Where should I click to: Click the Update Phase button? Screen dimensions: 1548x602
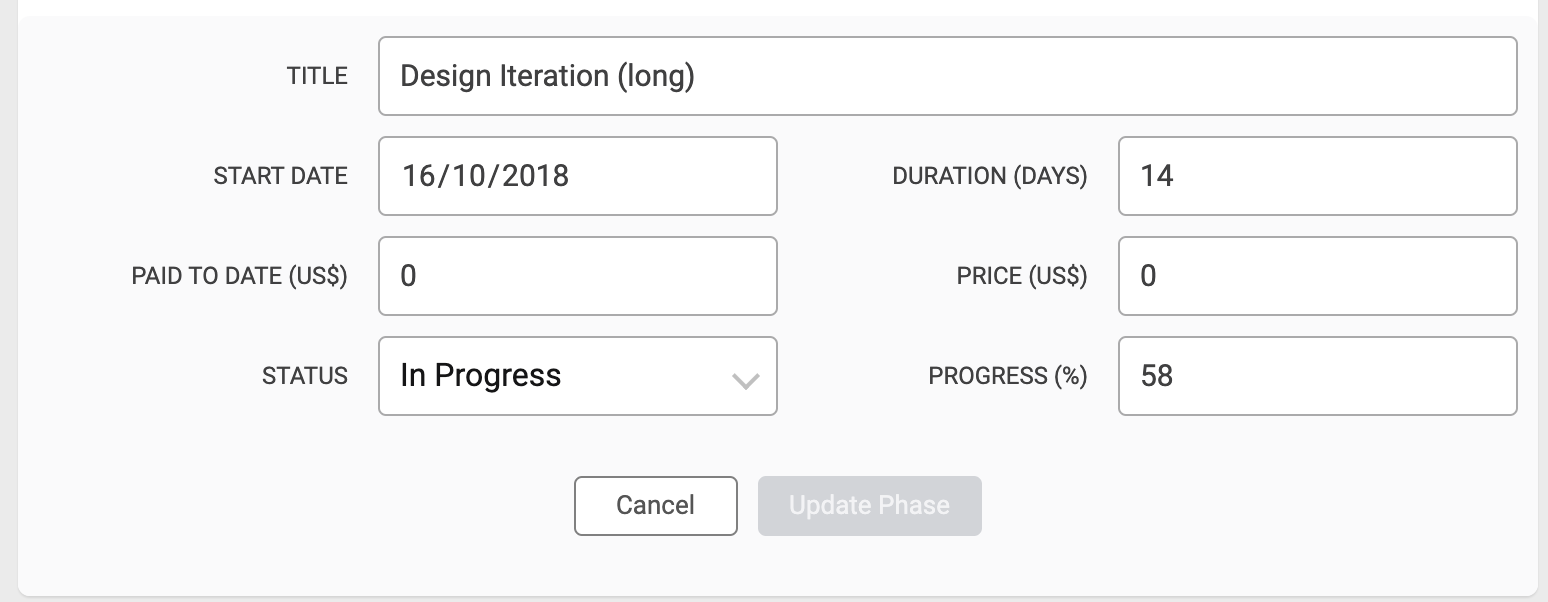[869, 505]
